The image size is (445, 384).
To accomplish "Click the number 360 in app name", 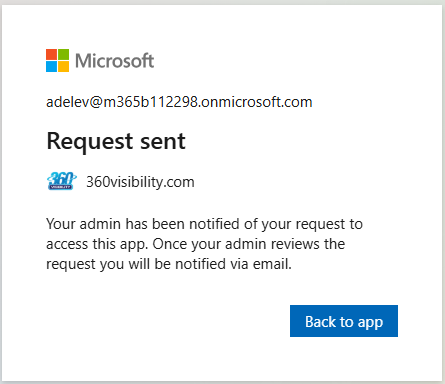I will tap(98, 182).
